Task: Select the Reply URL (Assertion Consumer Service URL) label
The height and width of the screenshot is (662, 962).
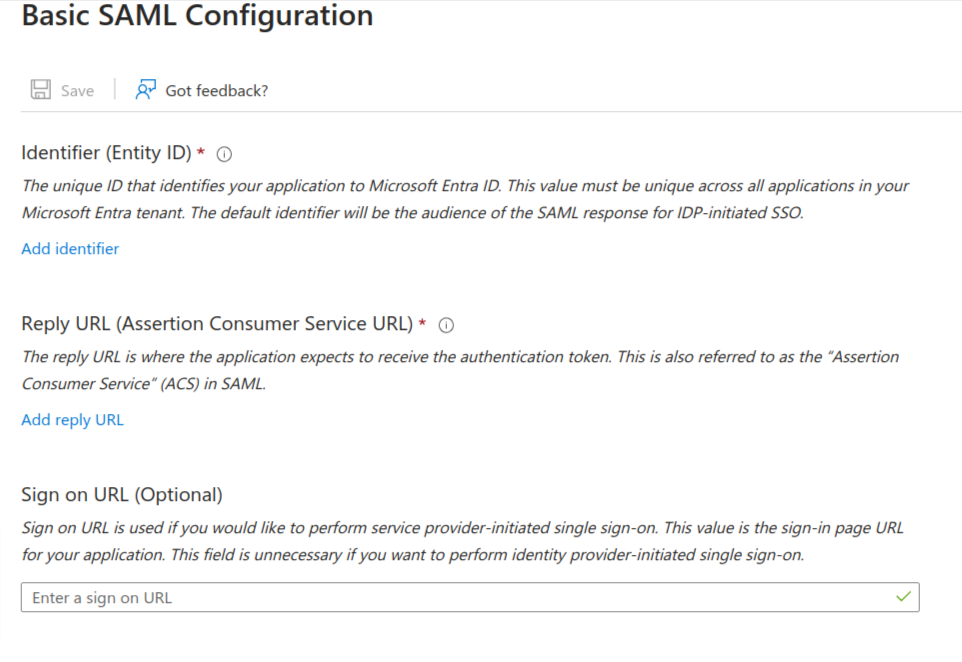Action: pyautogui.click(x=217, y=324)
